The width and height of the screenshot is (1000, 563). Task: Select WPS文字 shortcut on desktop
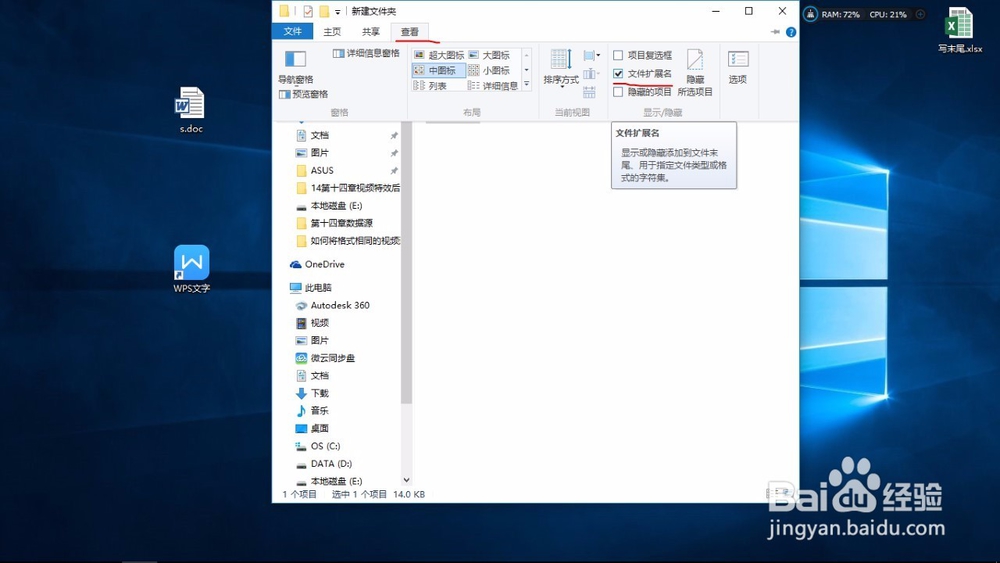tap(191, 269)
